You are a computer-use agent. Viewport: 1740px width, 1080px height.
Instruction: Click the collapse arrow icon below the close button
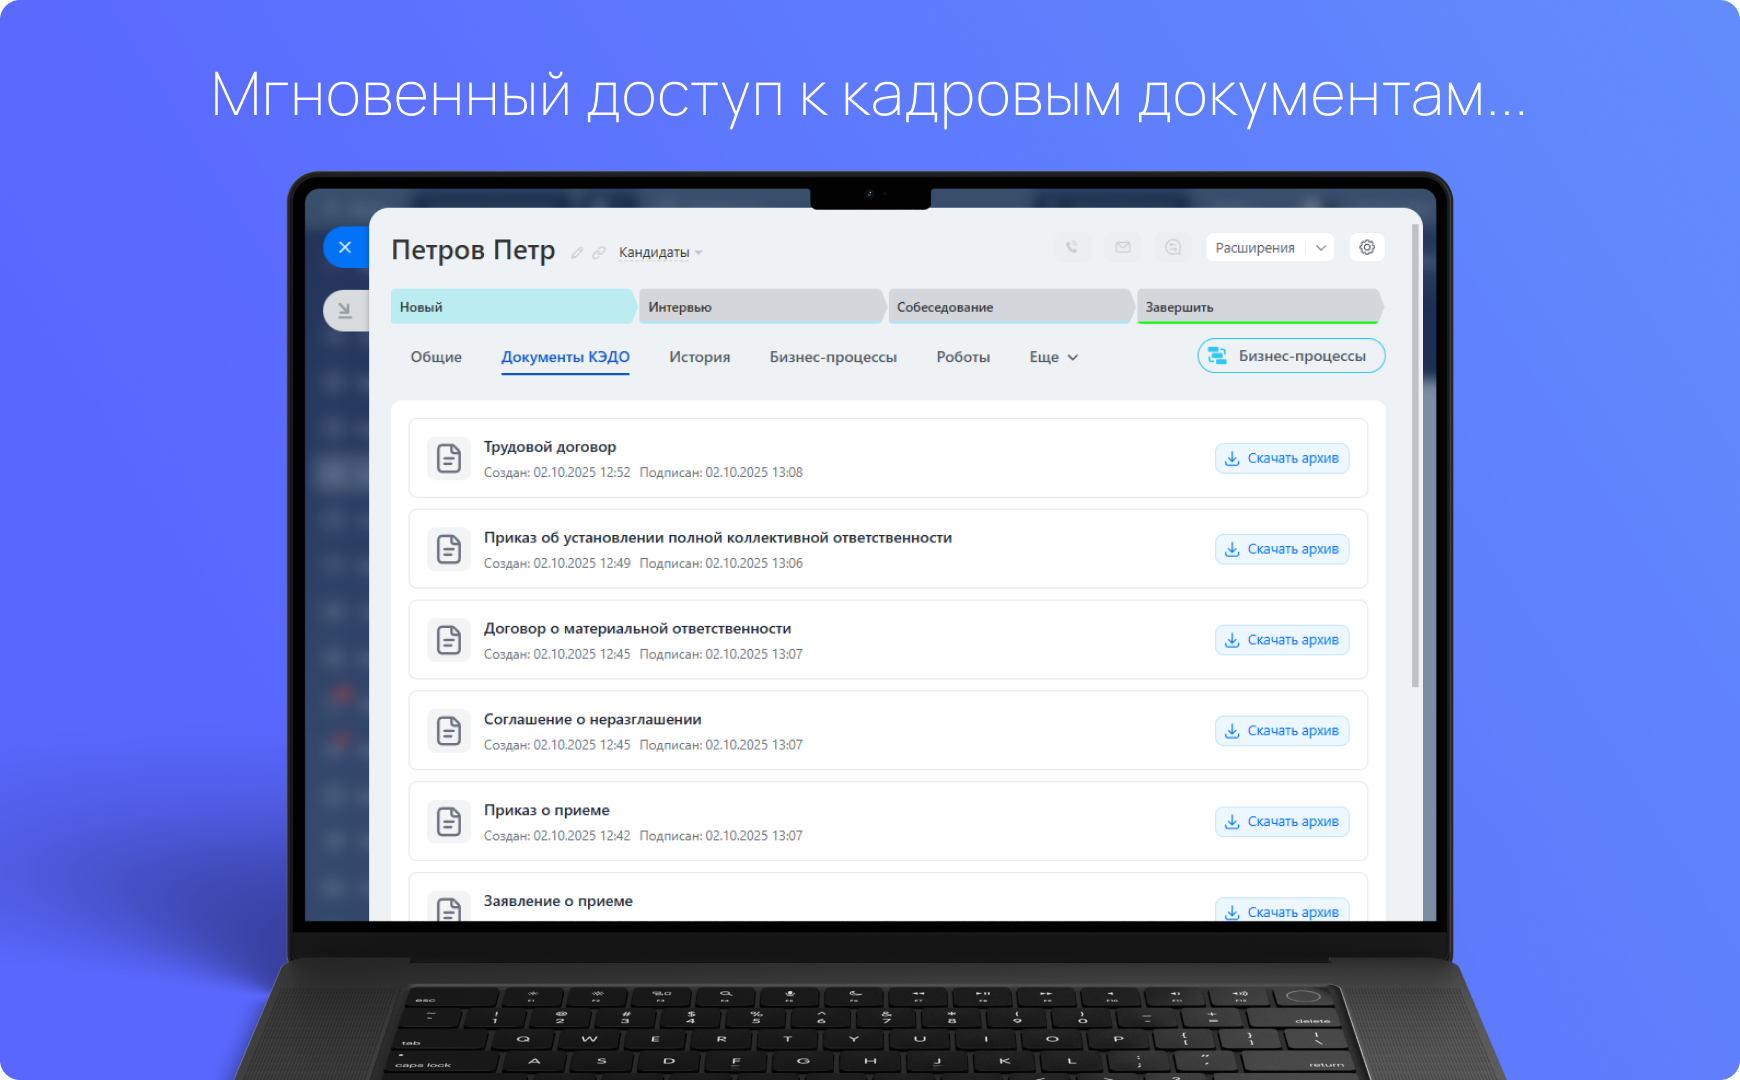[x=345, y=310]
